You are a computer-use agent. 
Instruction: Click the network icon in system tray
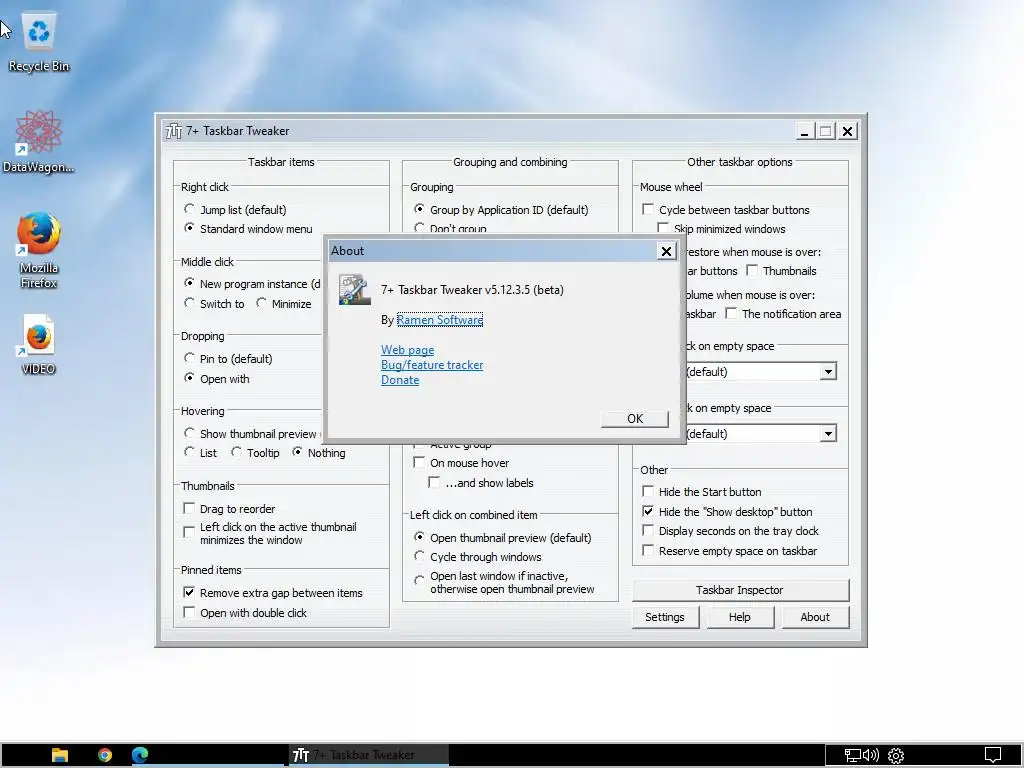point(852,756)
